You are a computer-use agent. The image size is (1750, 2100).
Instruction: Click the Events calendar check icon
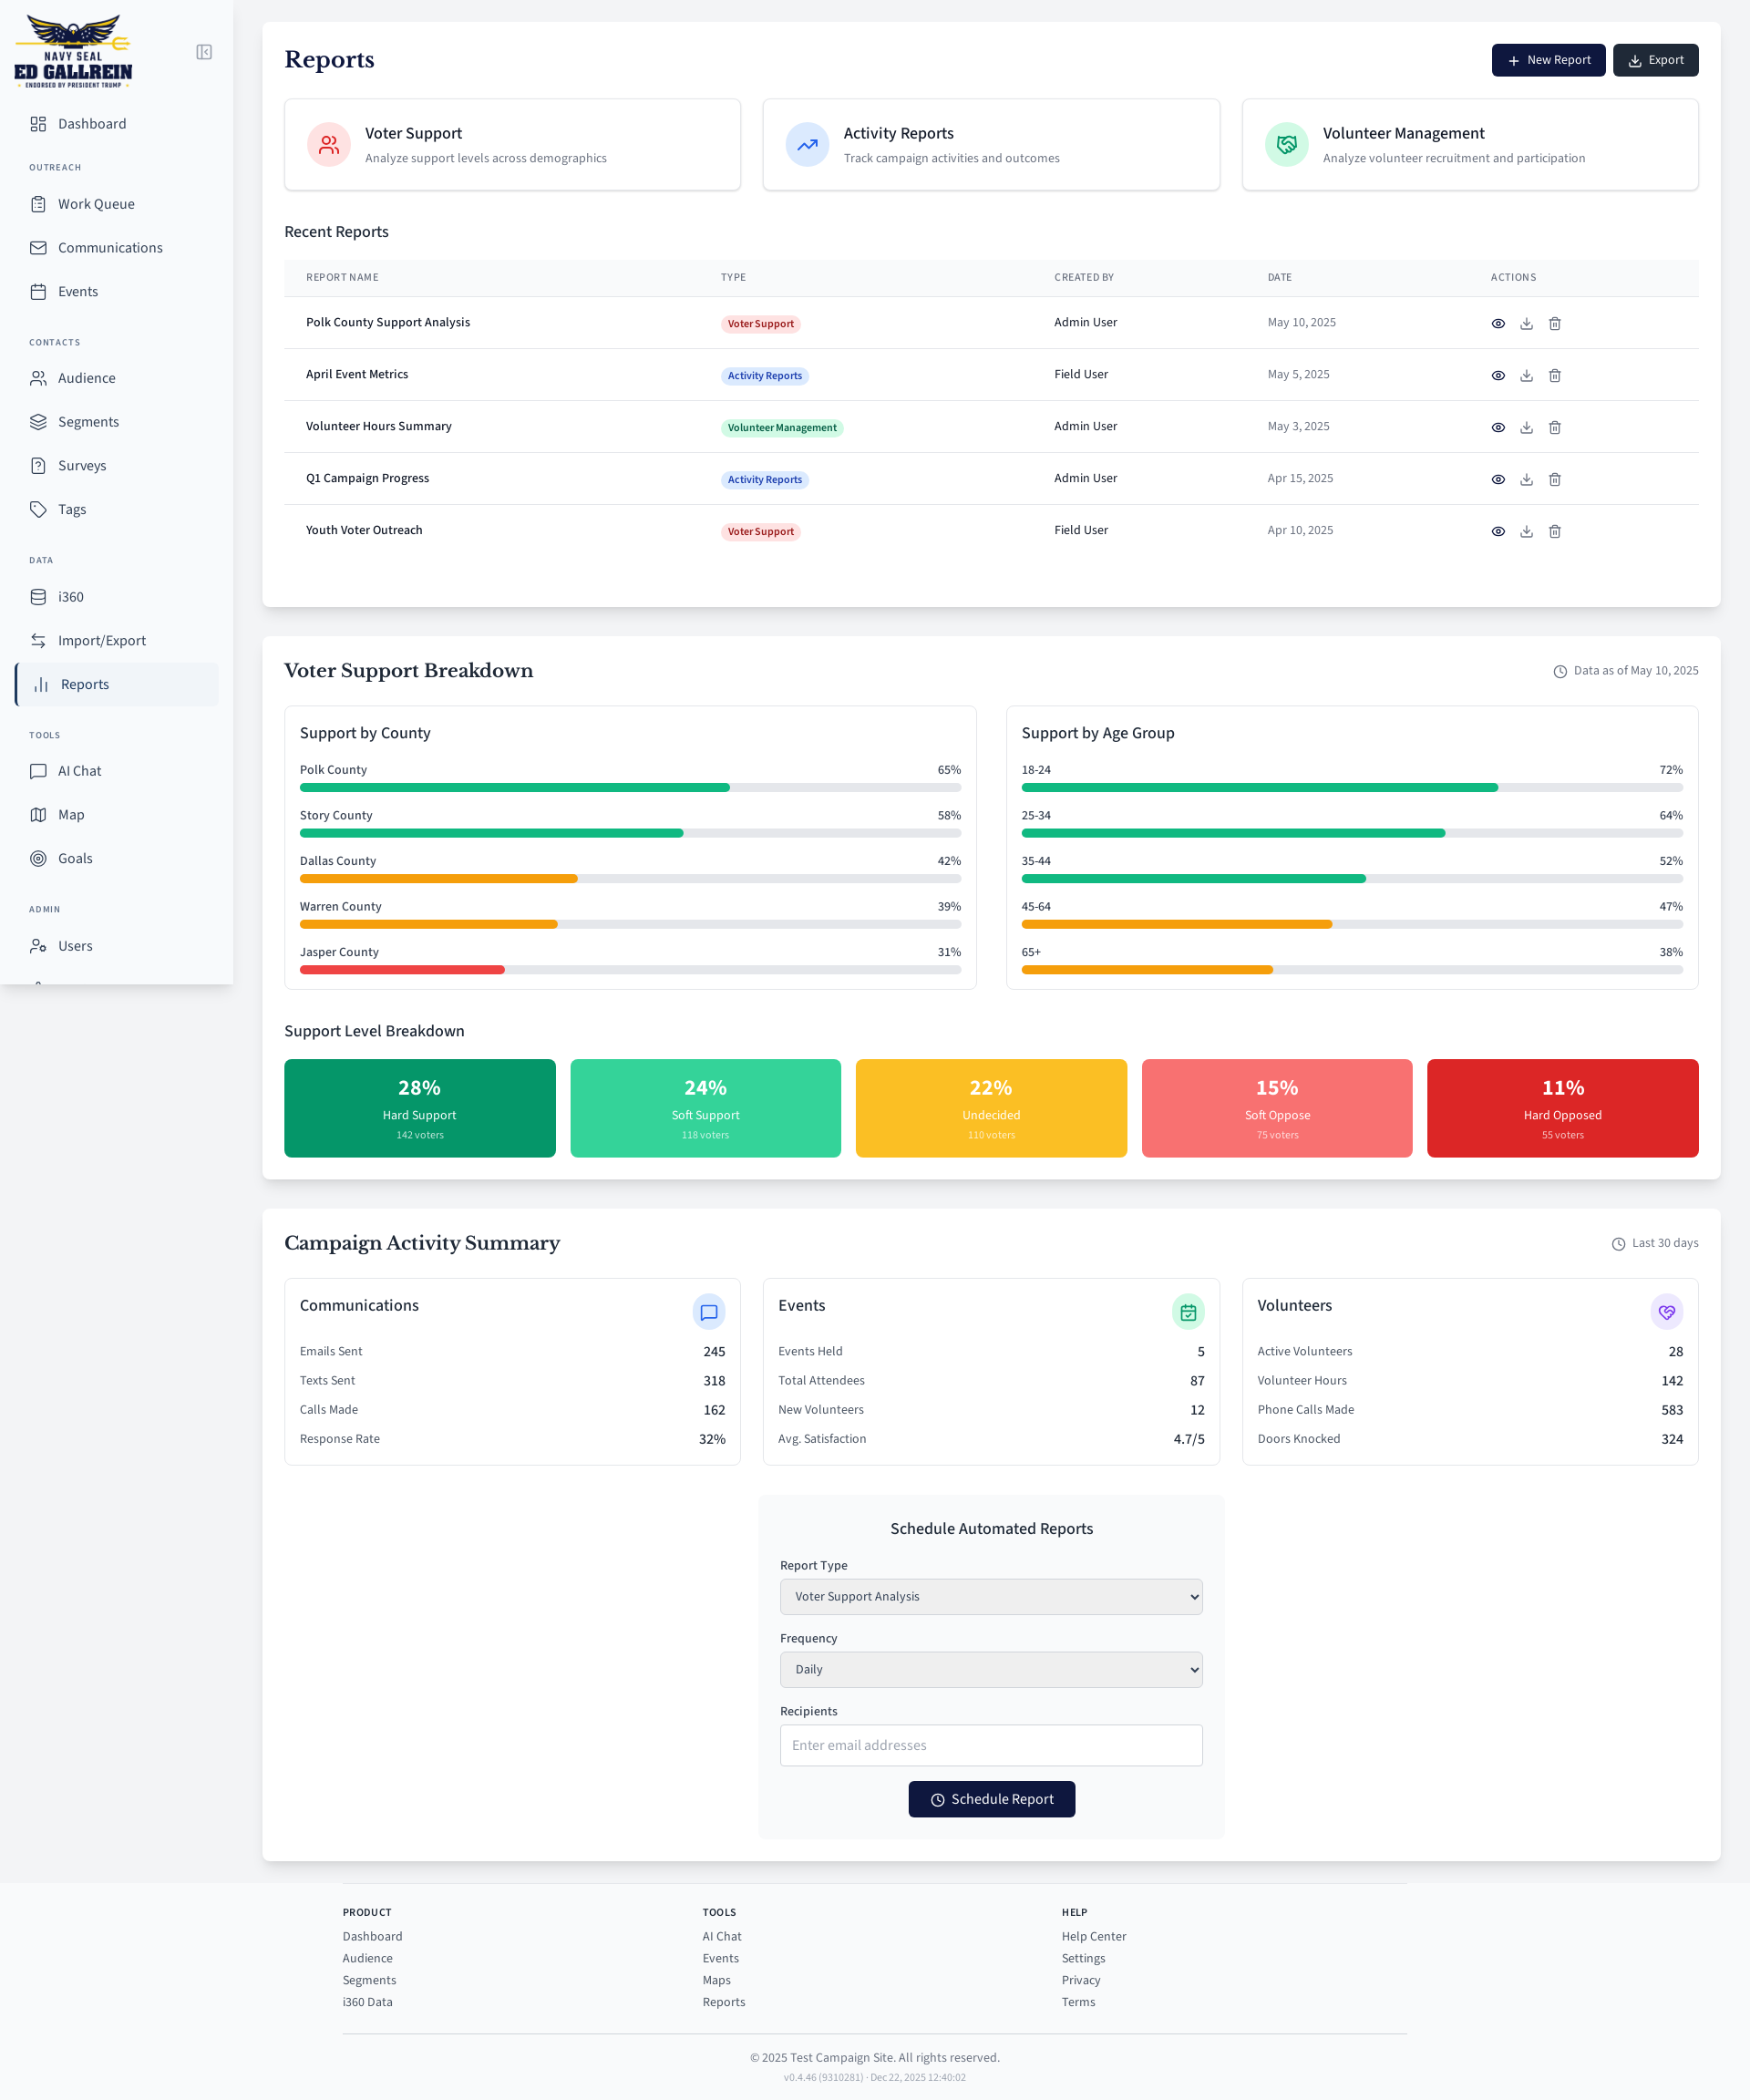pos(1187,1312)
